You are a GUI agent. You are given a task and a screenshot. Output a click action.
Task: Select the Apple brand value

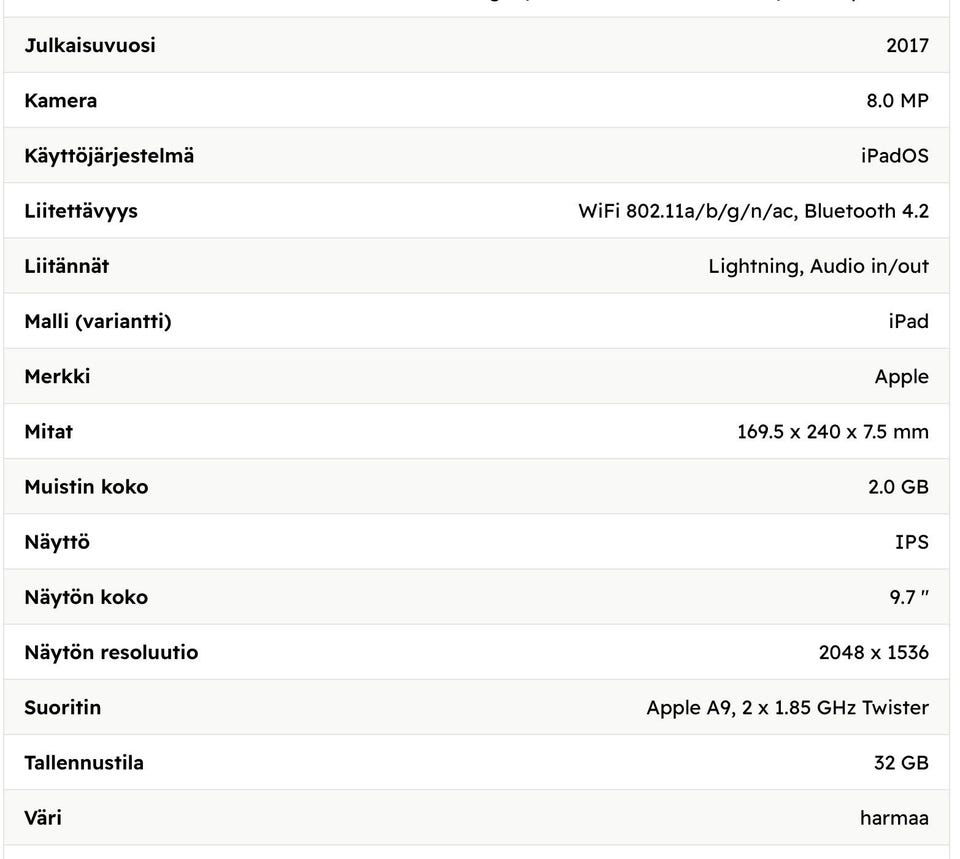point(902,377)
